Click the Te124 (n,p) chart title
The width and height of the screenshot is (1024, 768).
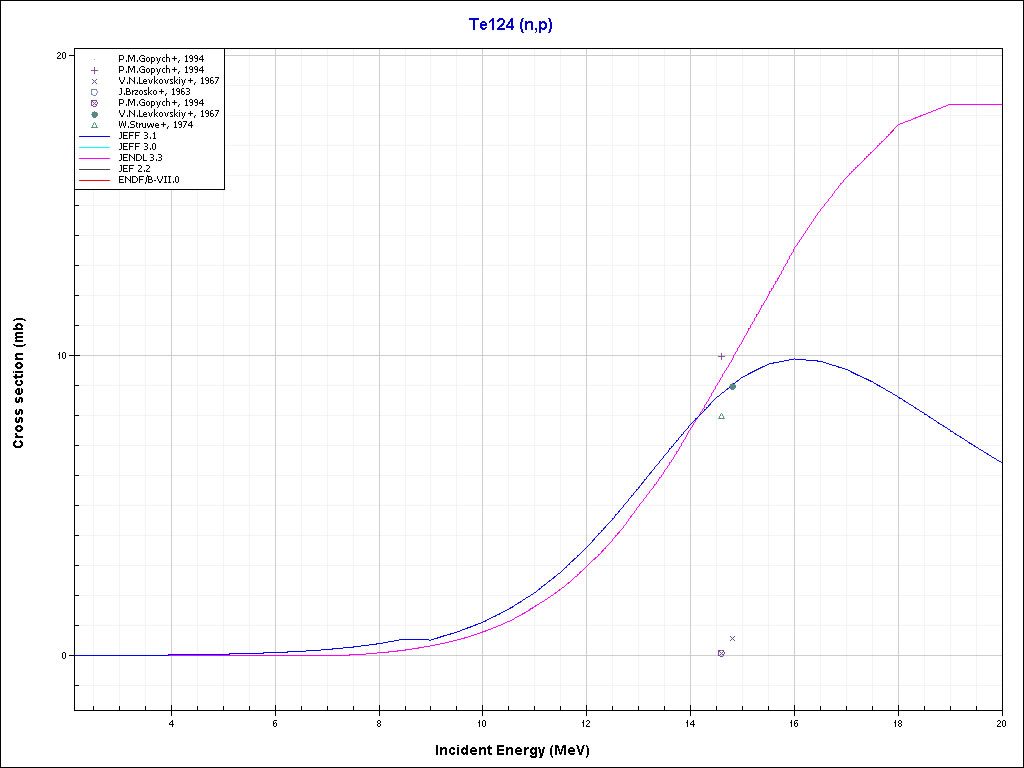point(511,25)
